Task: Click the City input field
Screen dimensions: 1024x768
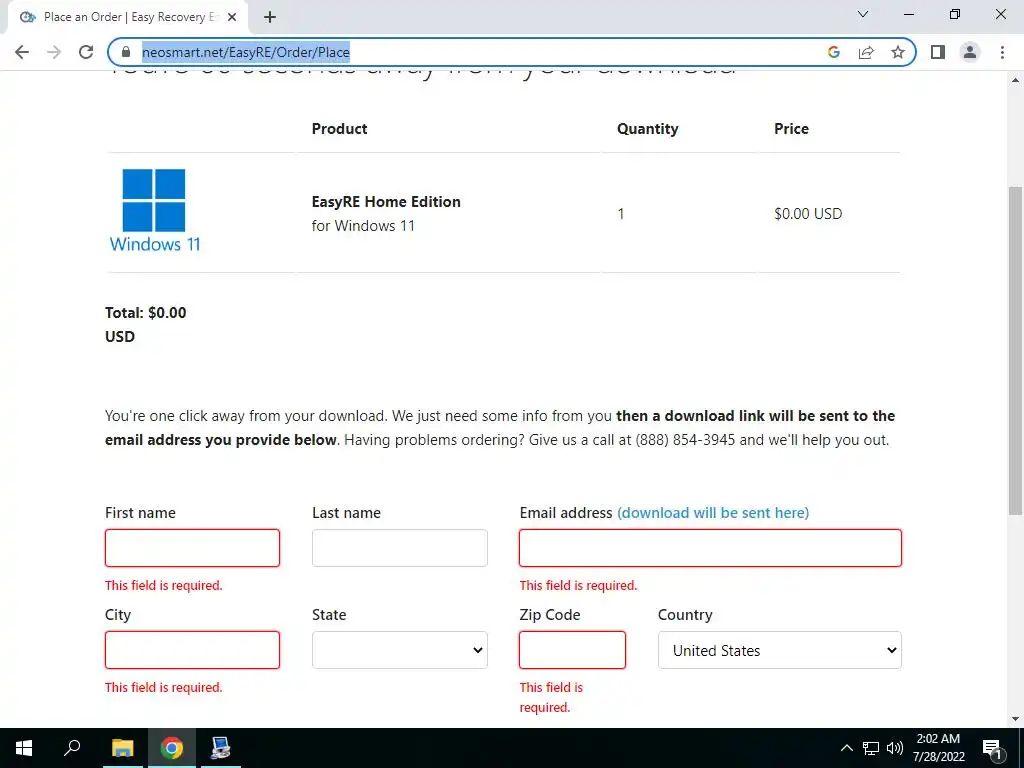Action: pyautogui.click(x=192, y=650)
